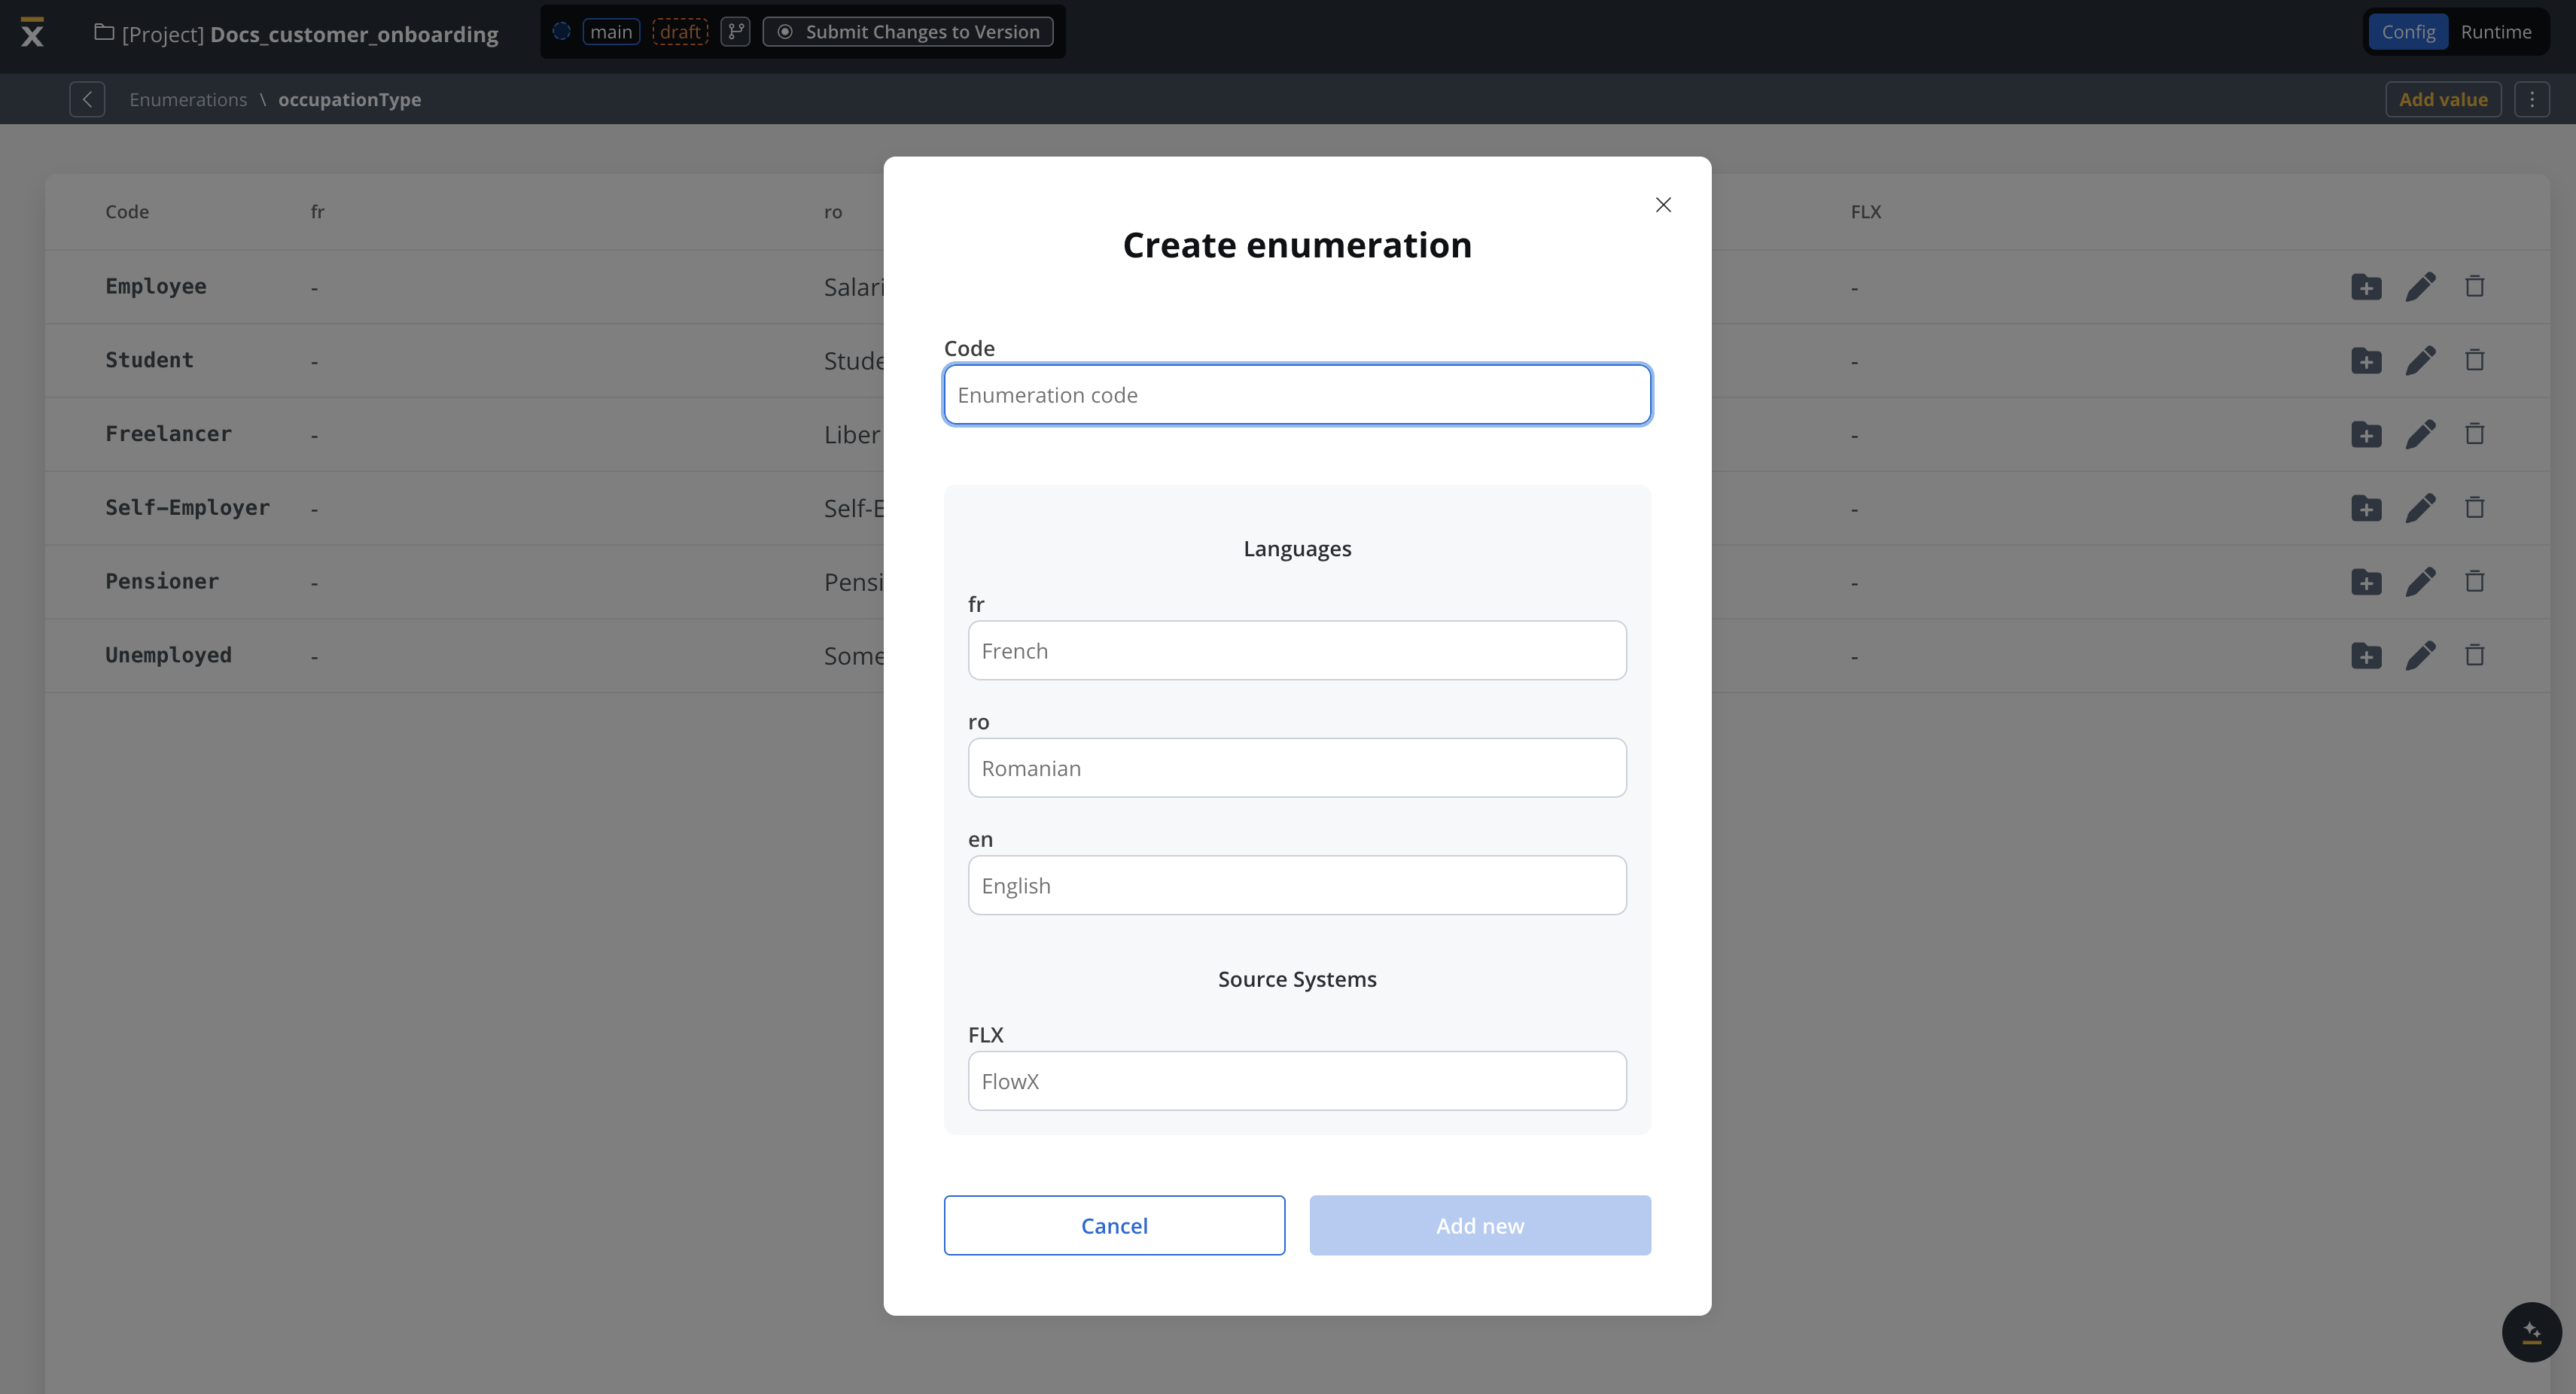Select the Employee code cell

pyautogui.click(x=156, y=287)
